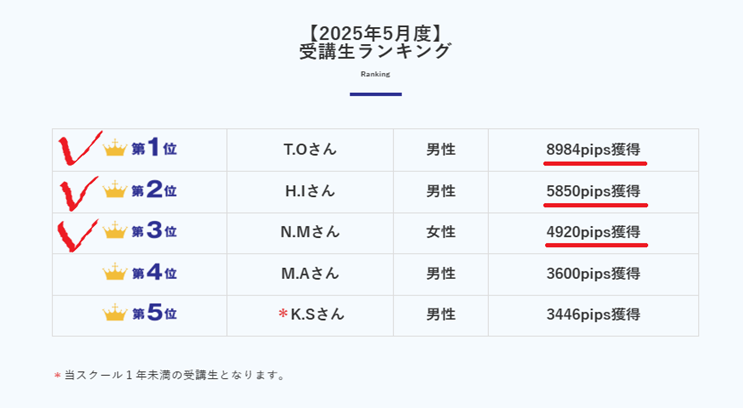Click the 女性 cell in third row
Image resolution: width=743 pixels, height=408 pixels.
coord(441,233)
